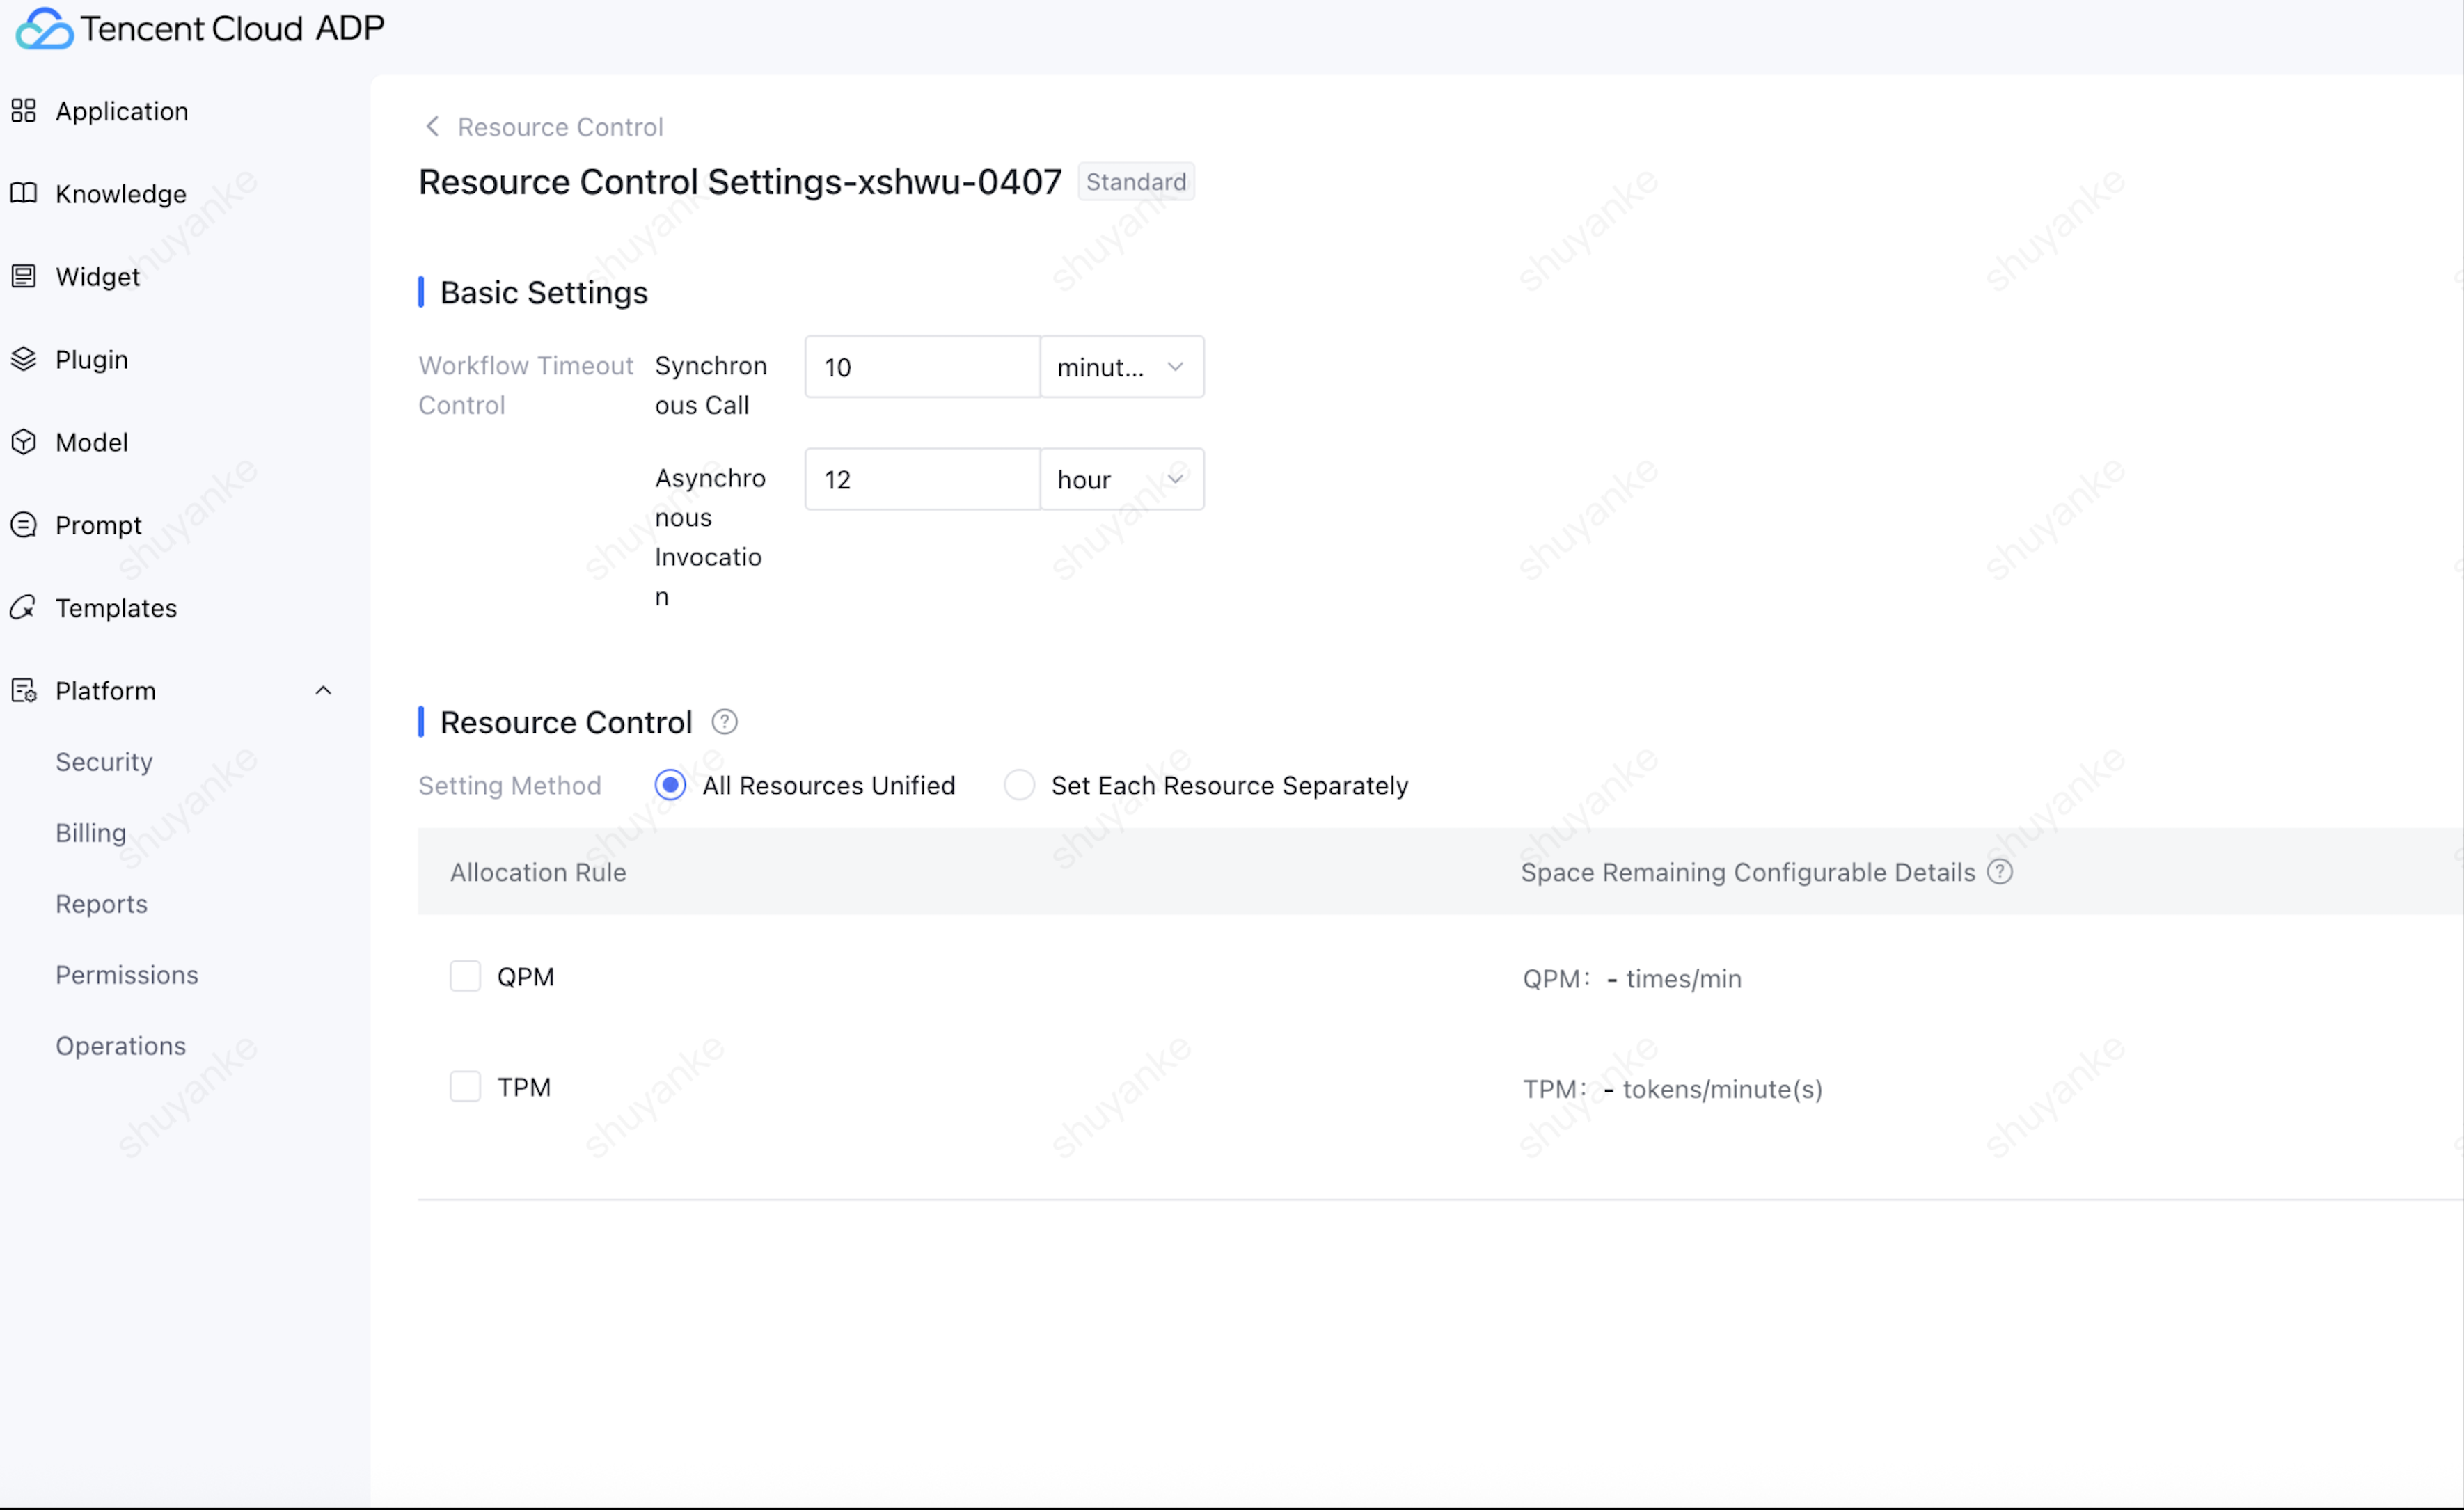Image resolution: width=2464 pixels, height=1510 pixels.
Task: Click help icon beside Space Remaining Configurable Details
Action: [x=2000, y=872]
